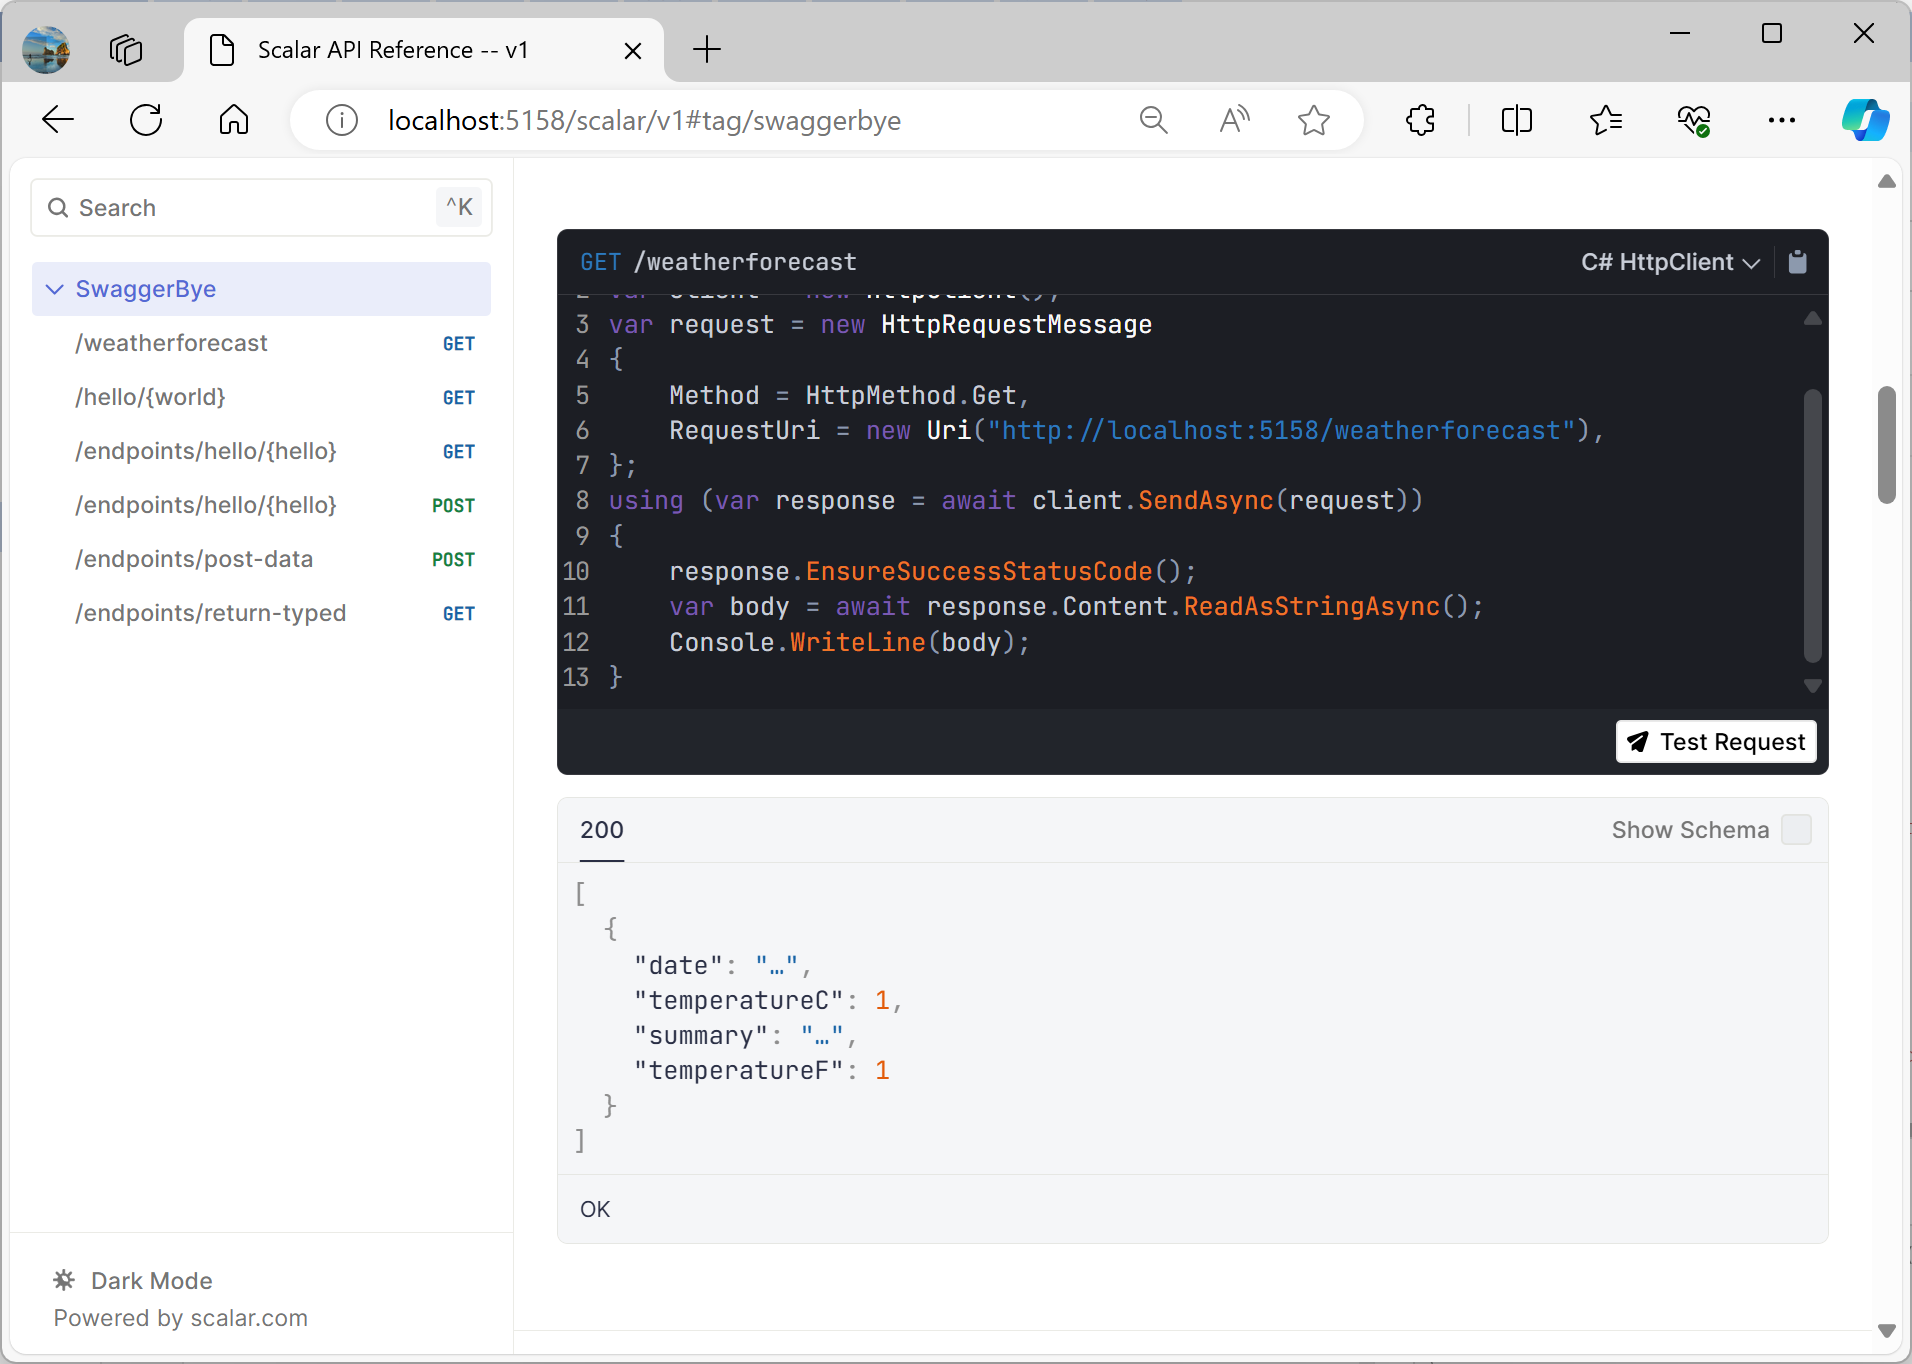Click the ^K search shortcut badge
Image resolution: width=1912 pixels, height=1364 pixels.
pos(459,207)
